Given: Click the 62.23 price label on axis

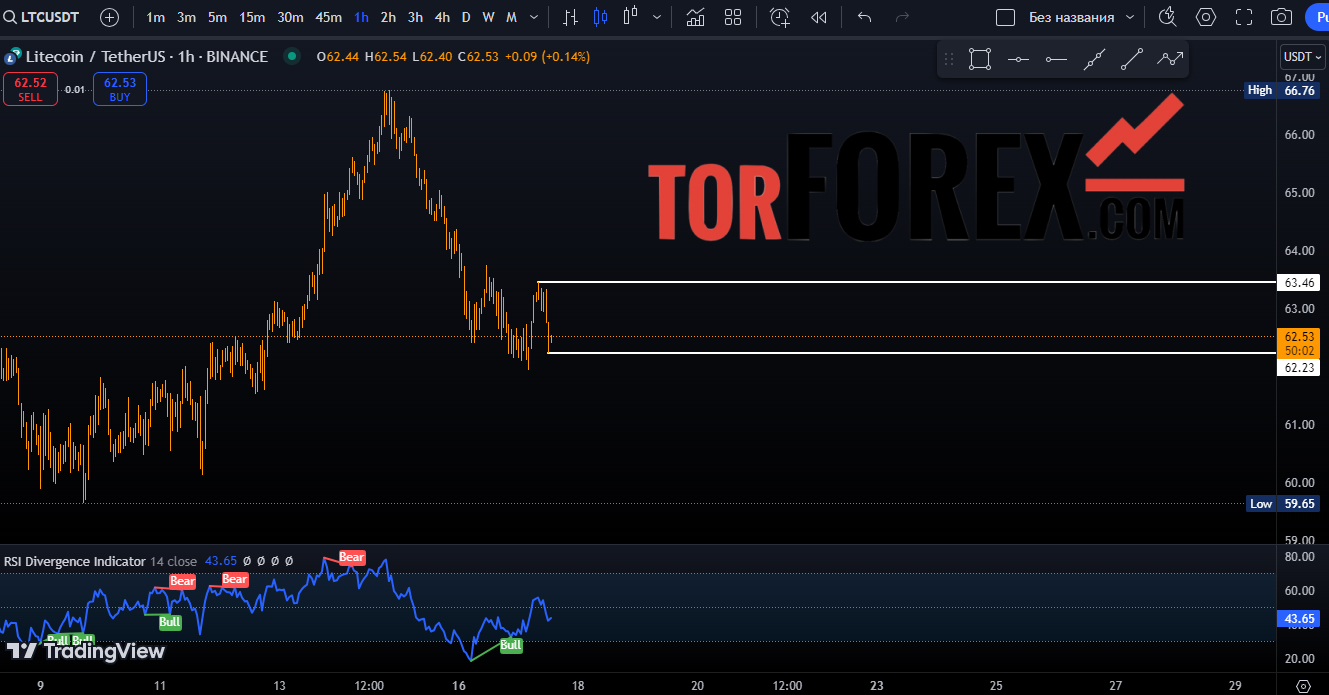Looking at the screenshot, I should tap(1300, 368).
